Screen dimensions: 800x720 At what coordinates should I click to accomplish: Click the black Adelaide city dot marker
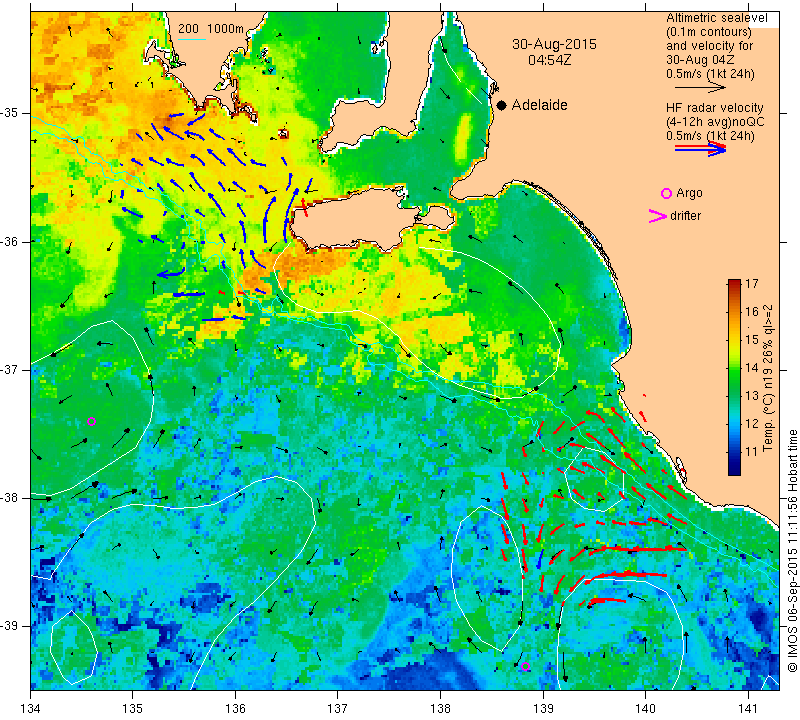pos(502,105)
